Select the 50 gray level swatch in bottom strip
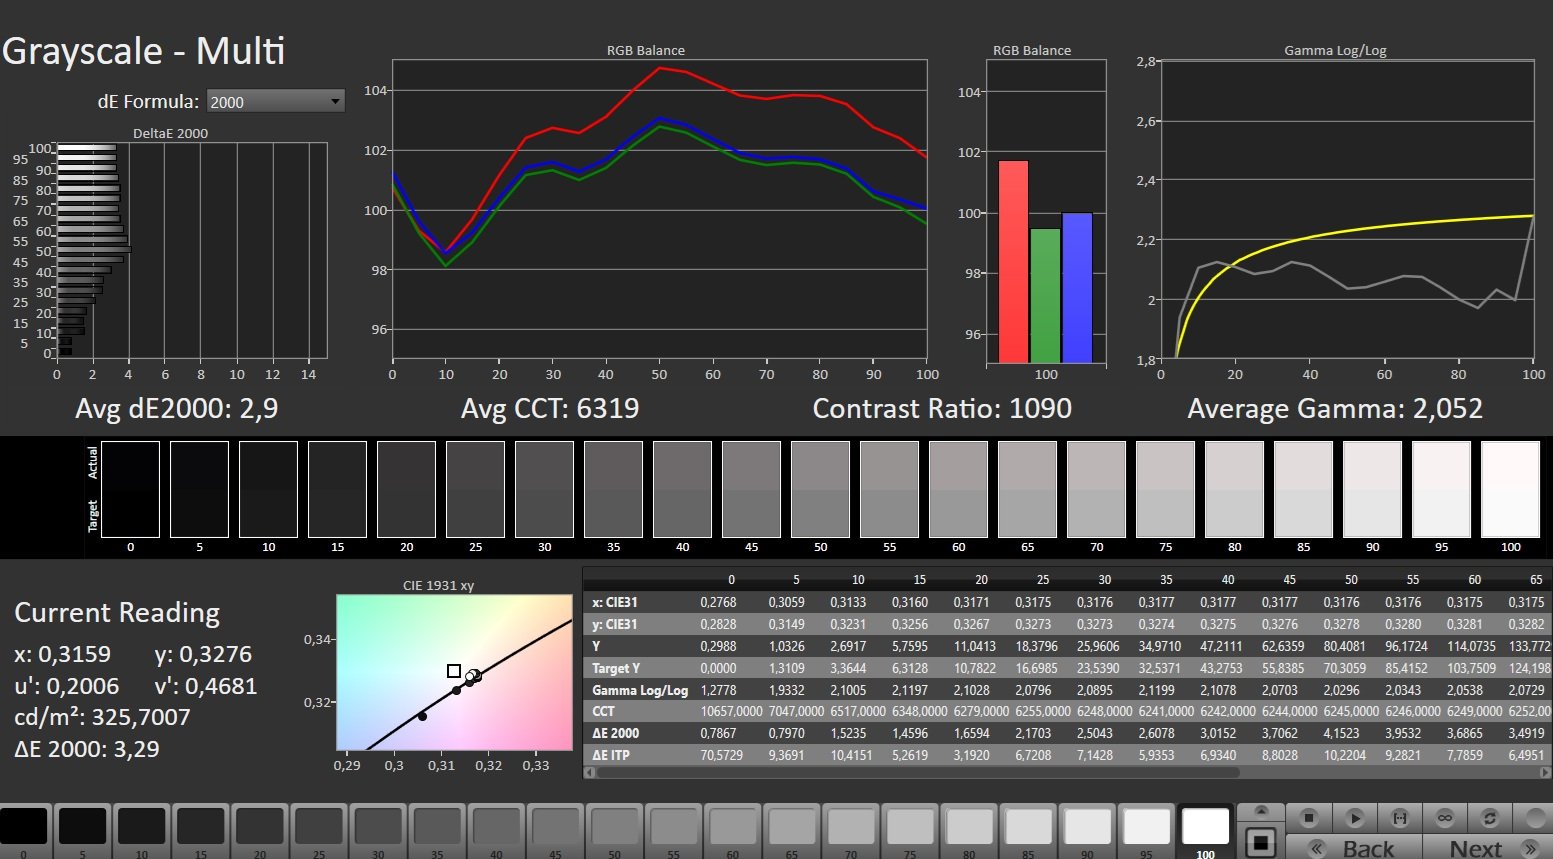The width and height of the screenshot is (1553, 859). 614,827
